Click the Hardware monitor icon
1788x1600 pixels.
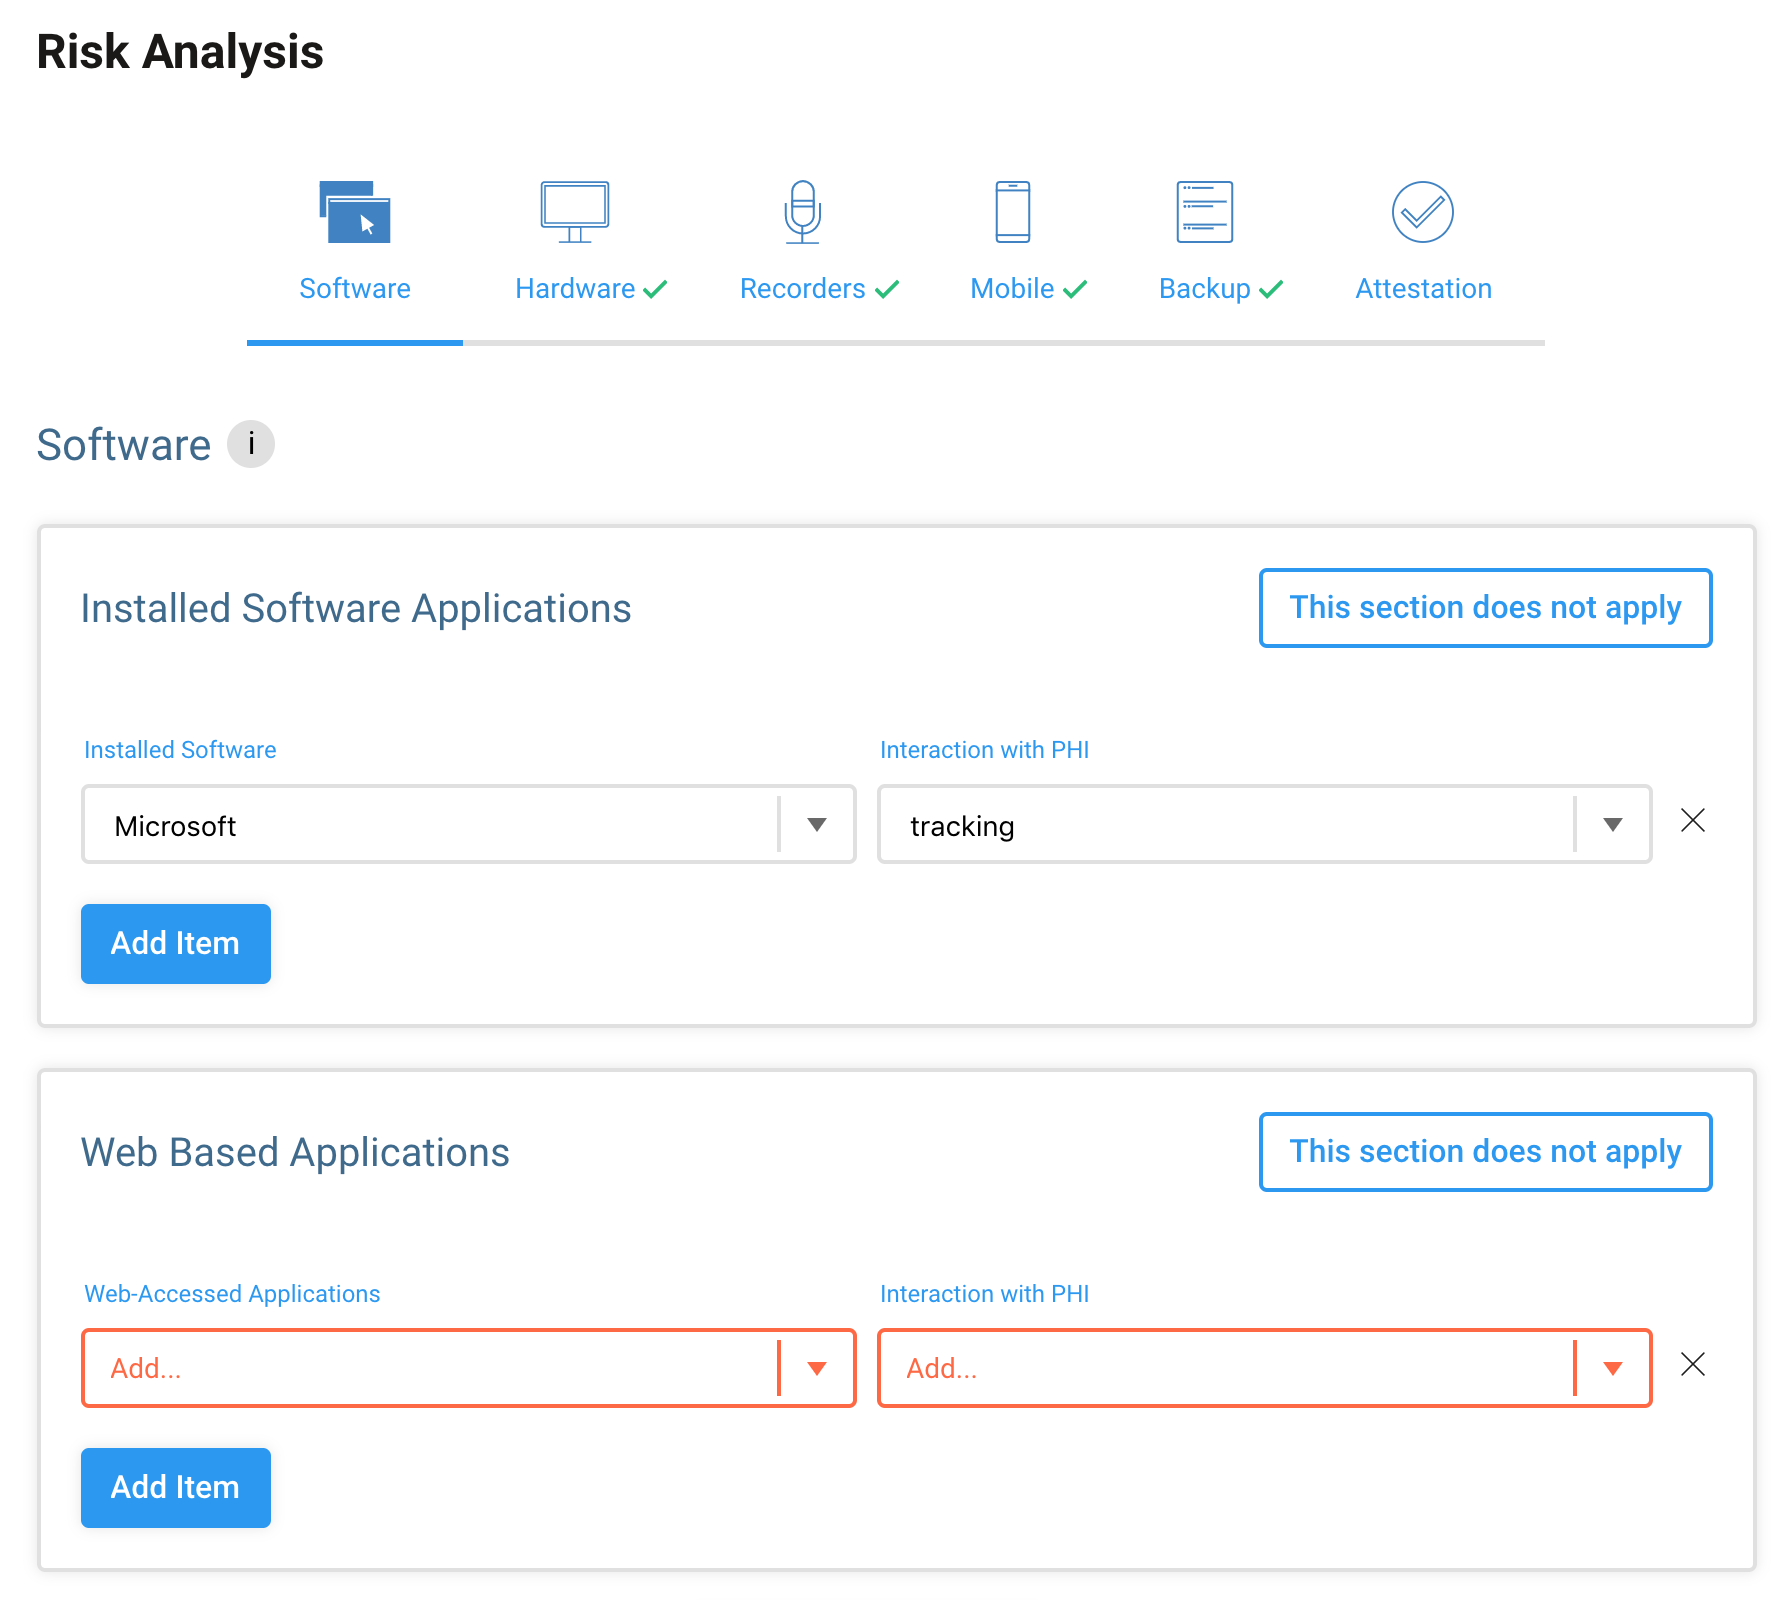pyautogui.click(x=575, y=212)
